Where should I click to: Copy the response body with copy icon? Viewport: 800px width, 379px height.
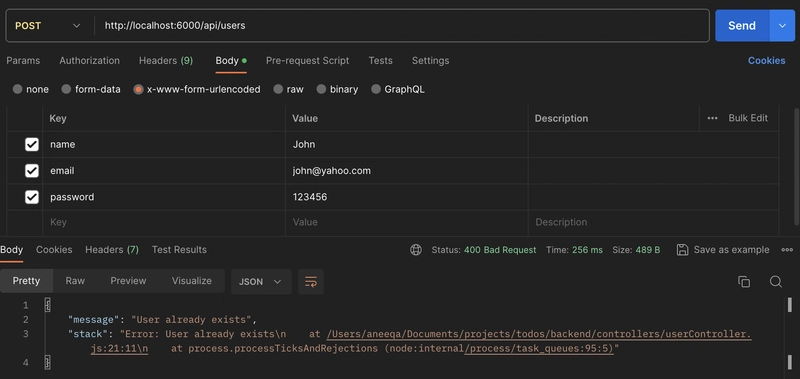pos(744,282)
